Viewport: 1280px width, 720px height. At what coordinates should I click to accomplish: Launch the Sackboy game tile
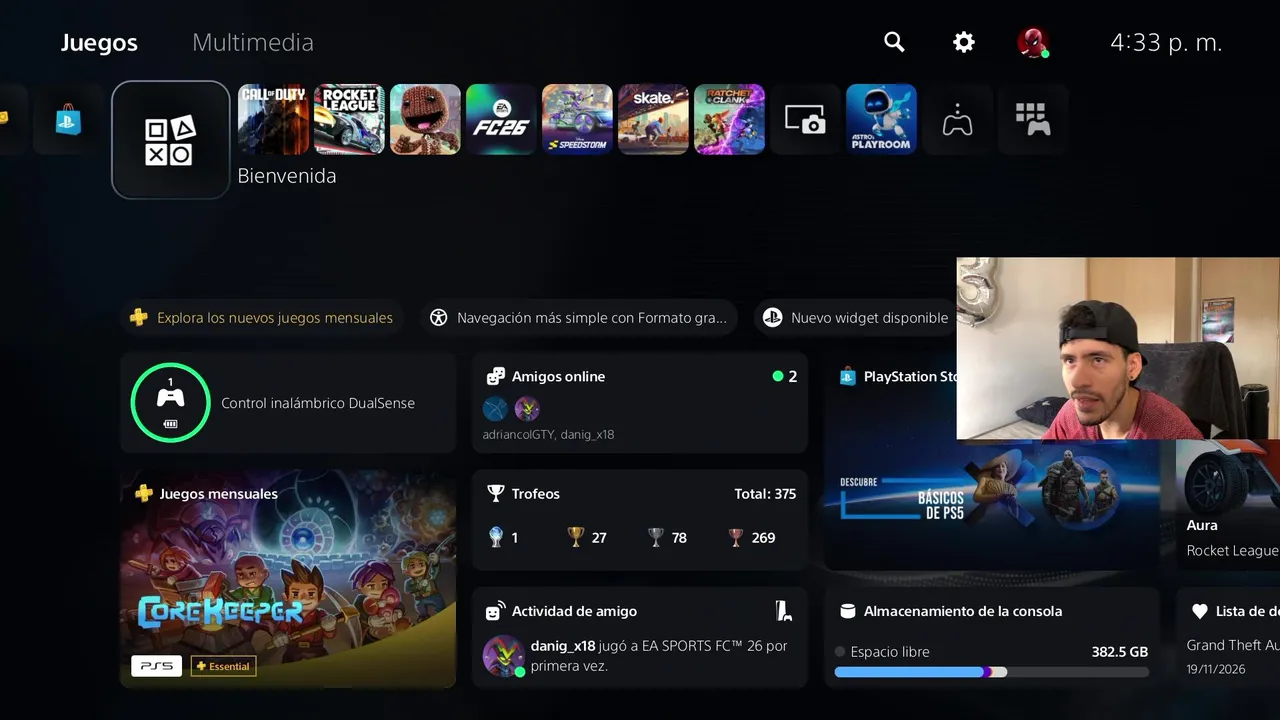425,119
